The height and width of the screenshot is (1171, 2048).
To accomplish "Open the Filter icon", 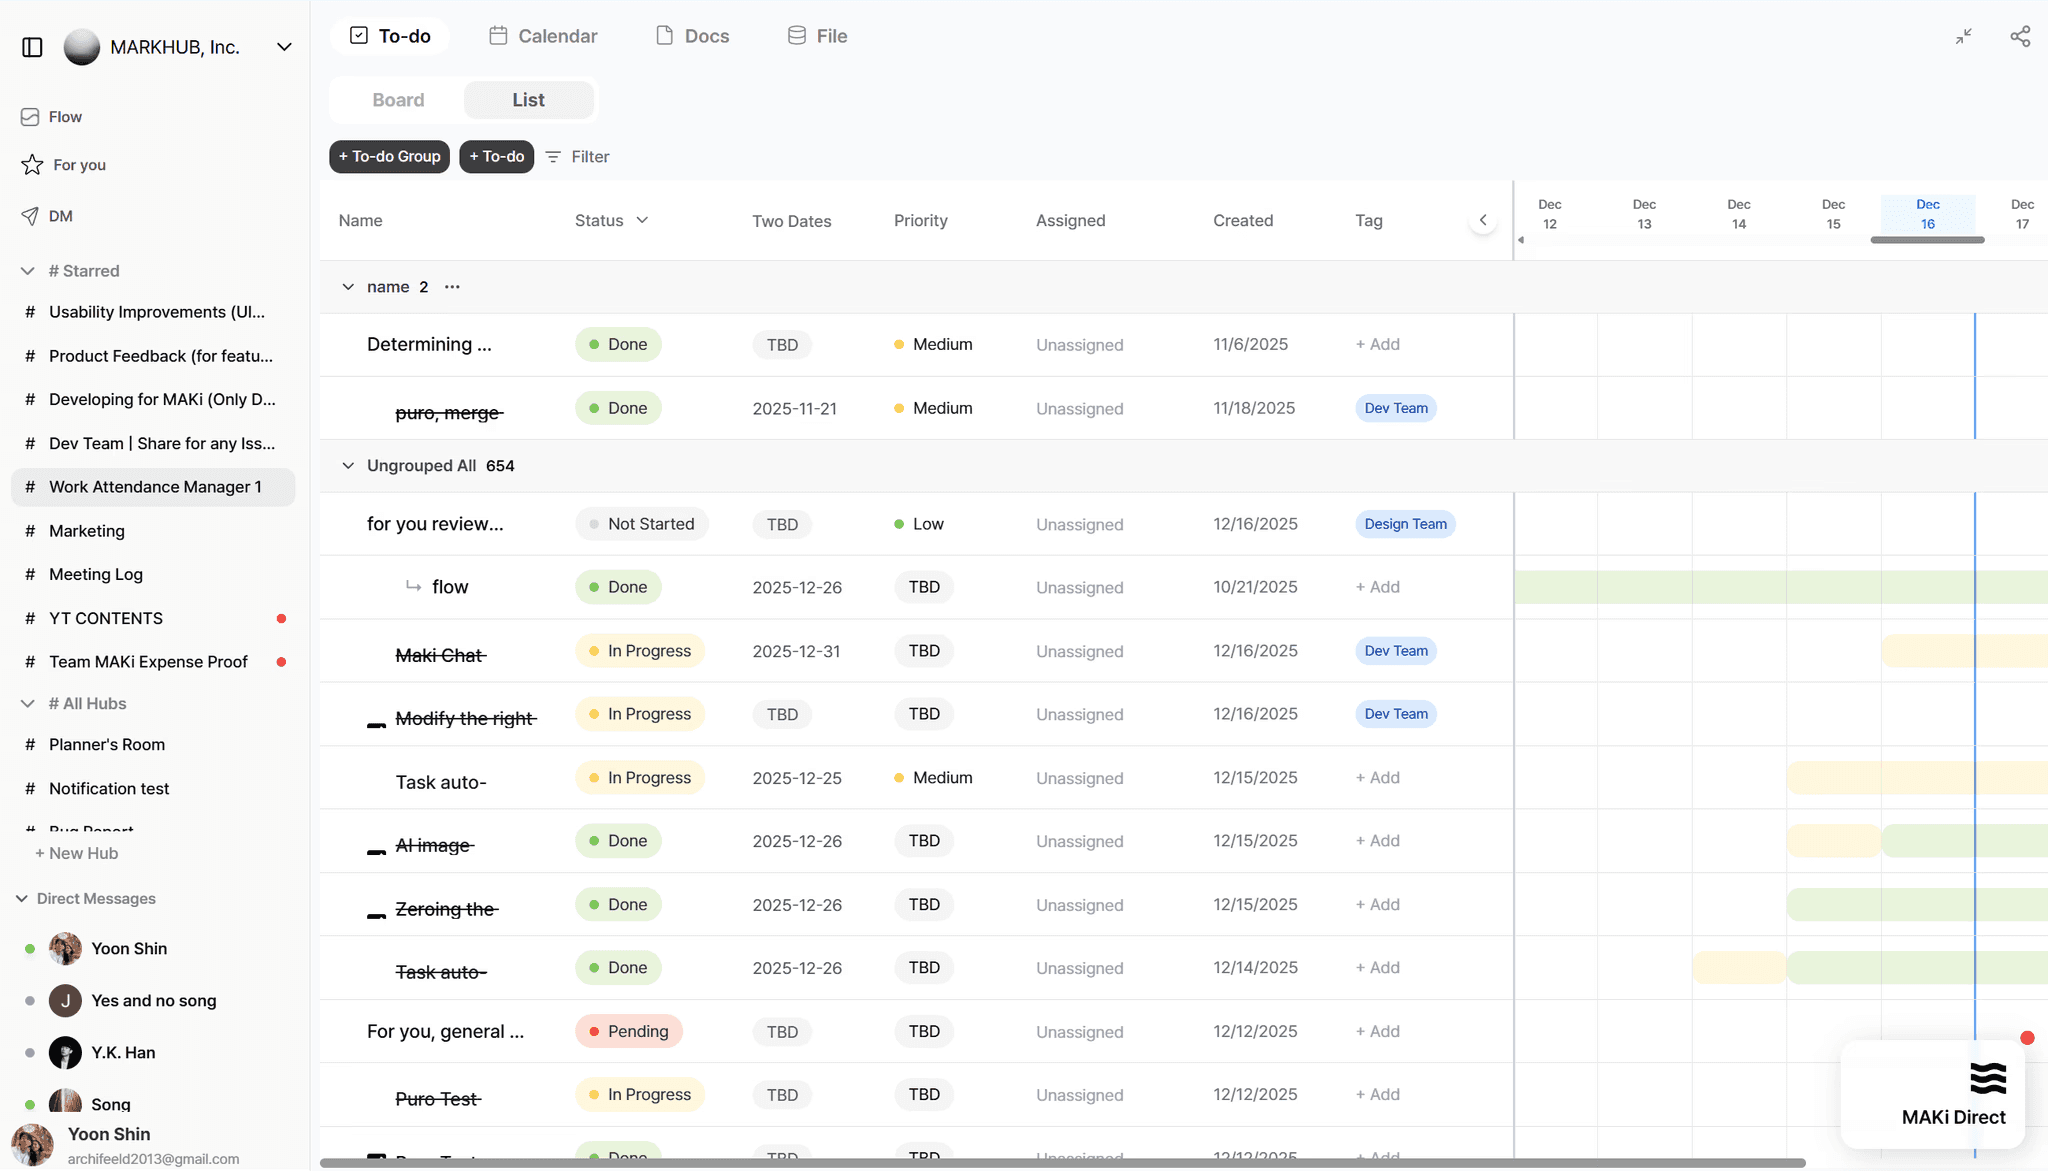I will click(x=553, y=157).
